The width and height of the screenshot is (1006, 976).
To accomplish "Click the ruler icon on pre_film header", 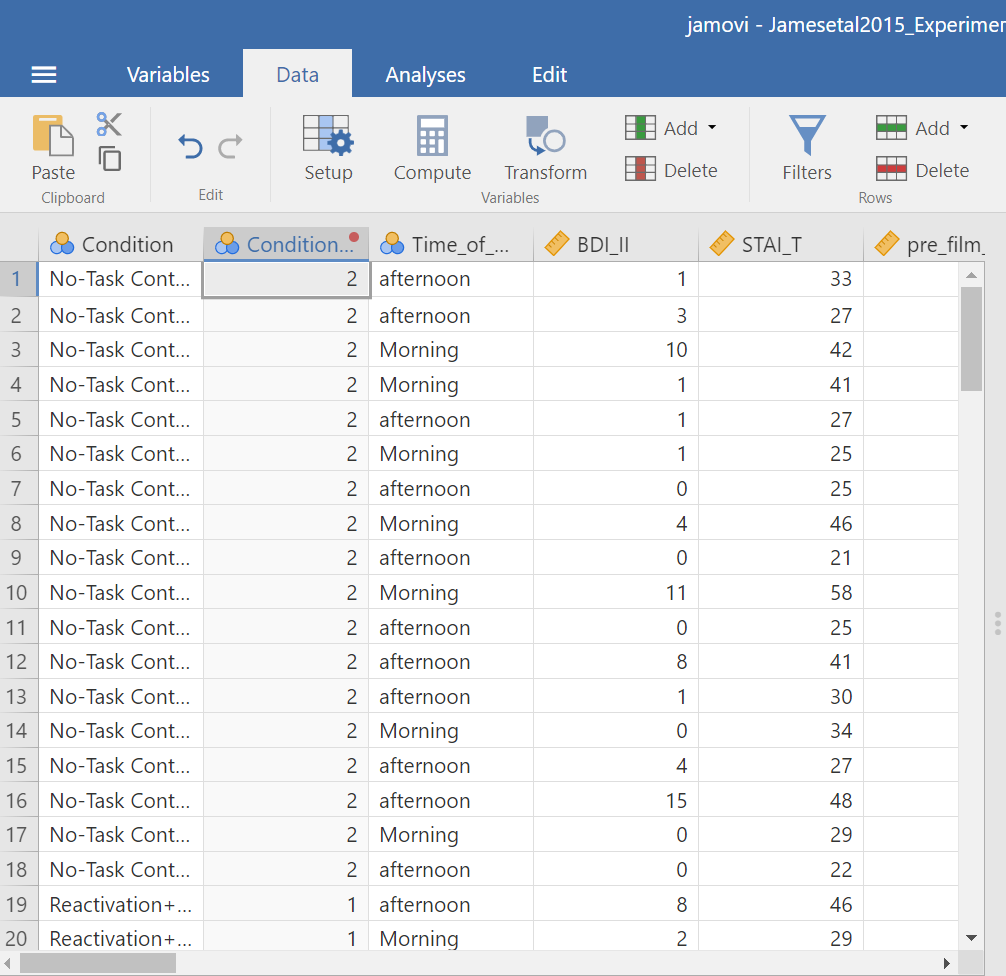I will pyautogui.click(x=886, y=244).
